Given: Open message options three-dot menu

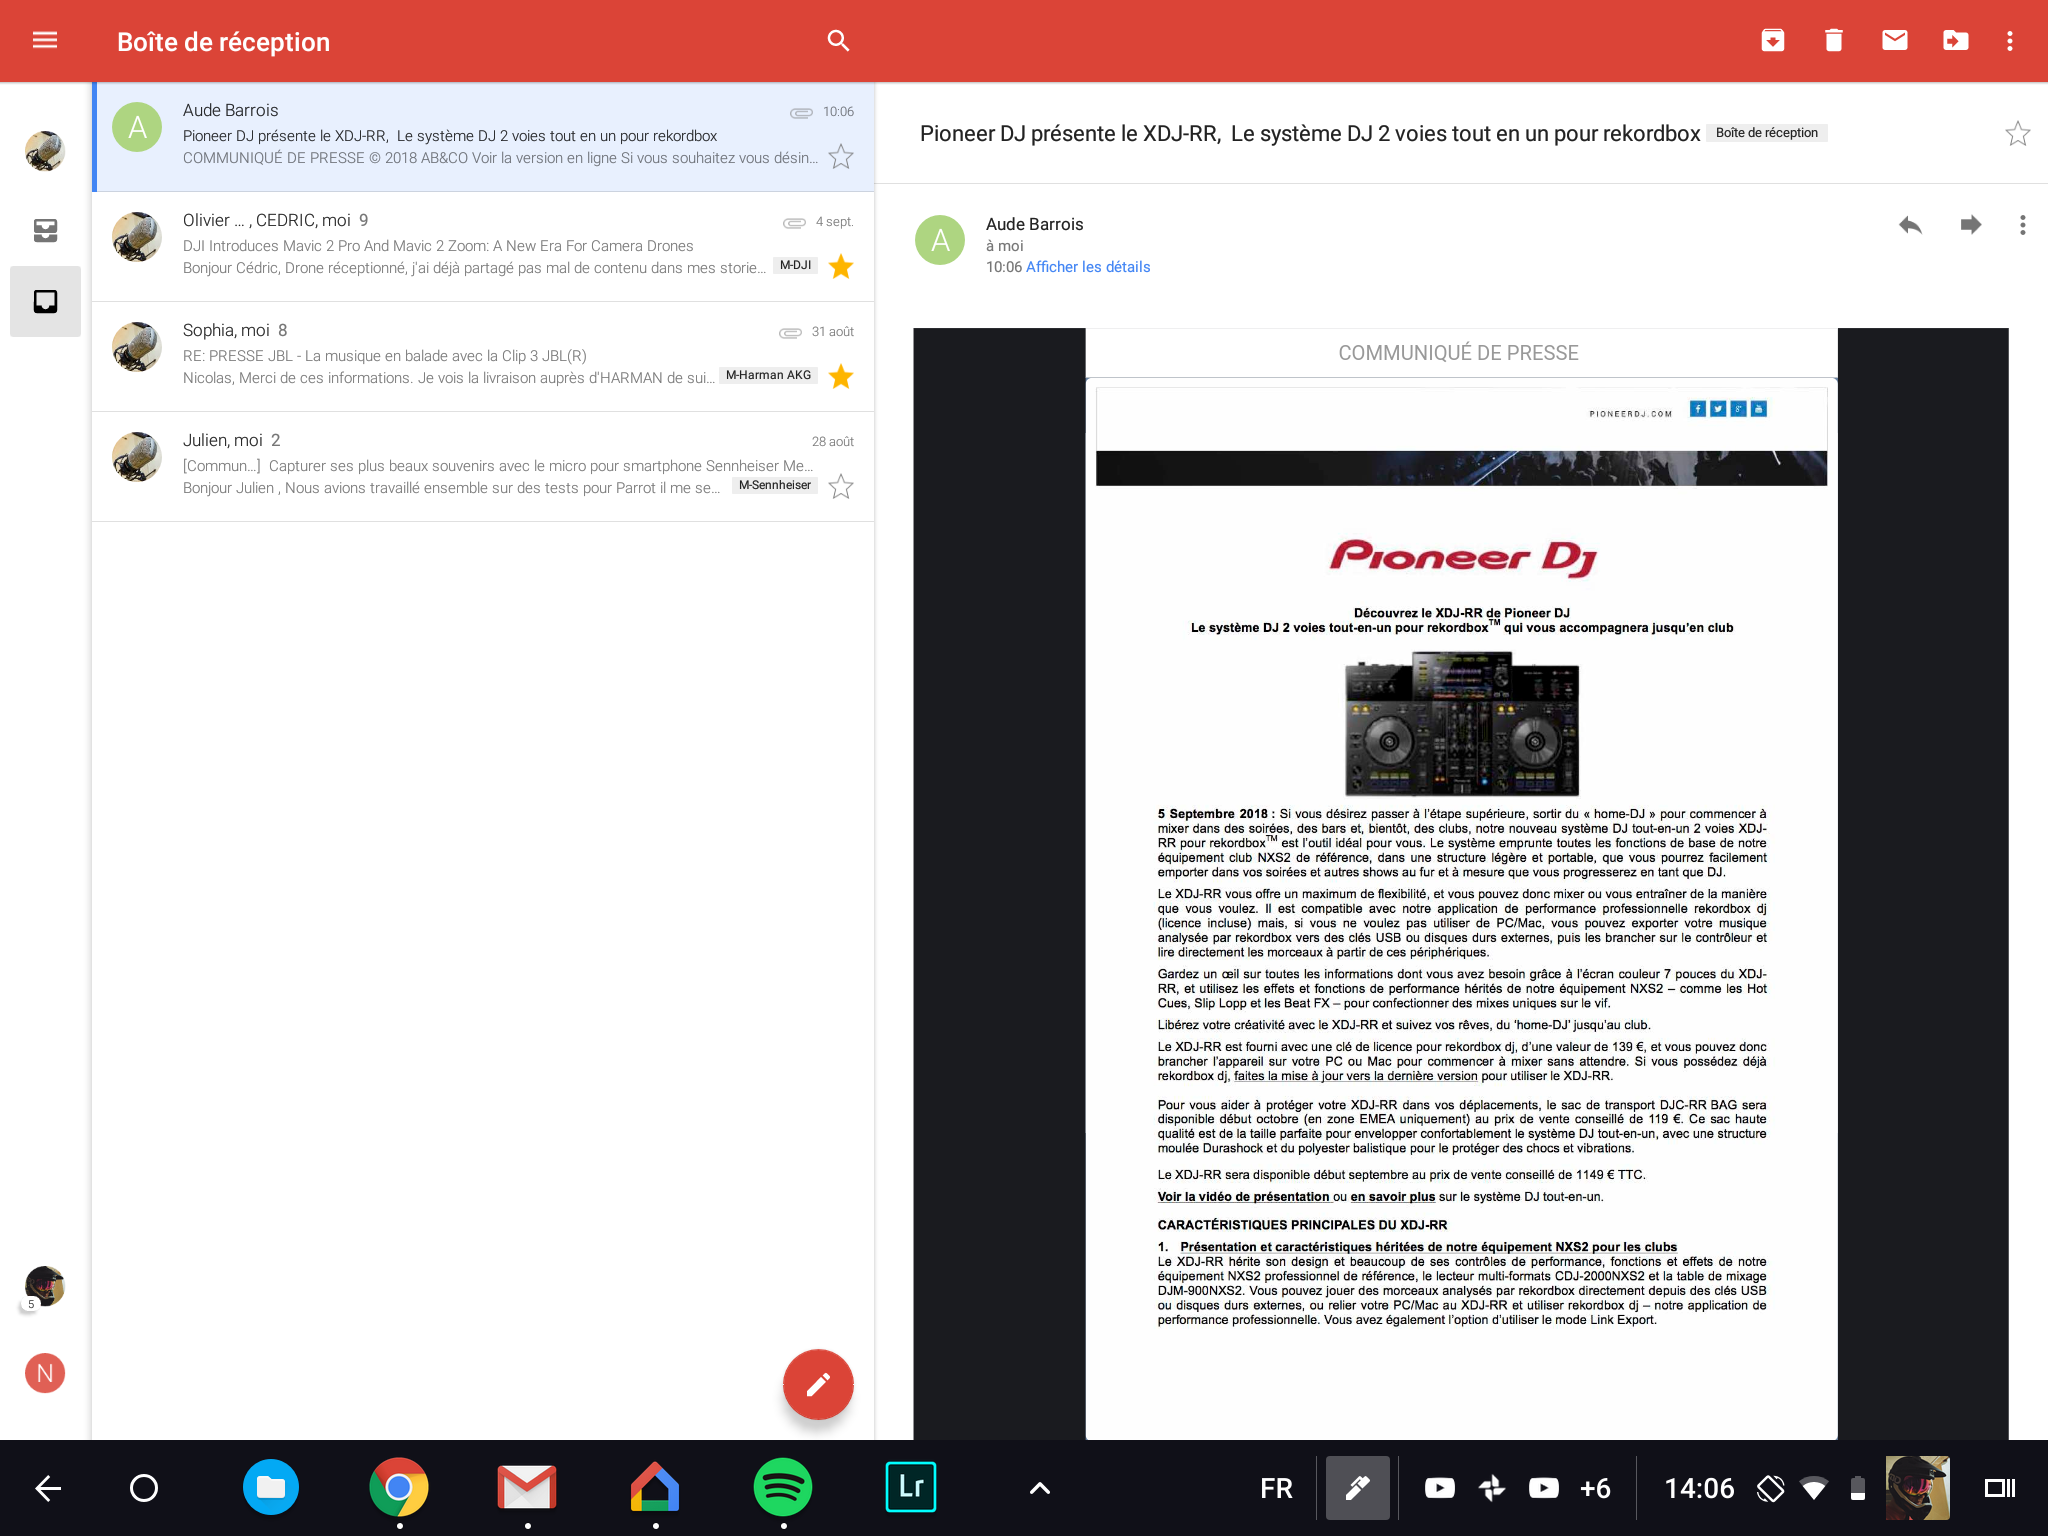Looking at the screenshot, I should coord(2022,225).
